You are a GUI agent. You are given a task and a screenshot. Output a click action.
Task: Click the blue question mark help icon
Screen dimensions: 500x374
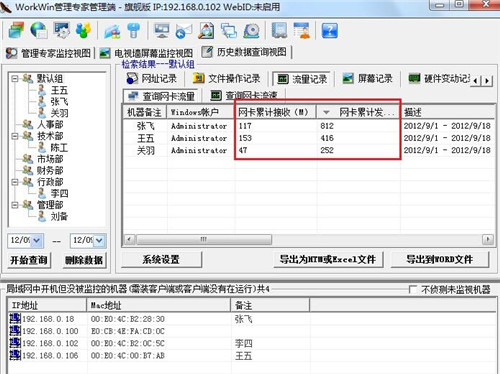(329, 31)
